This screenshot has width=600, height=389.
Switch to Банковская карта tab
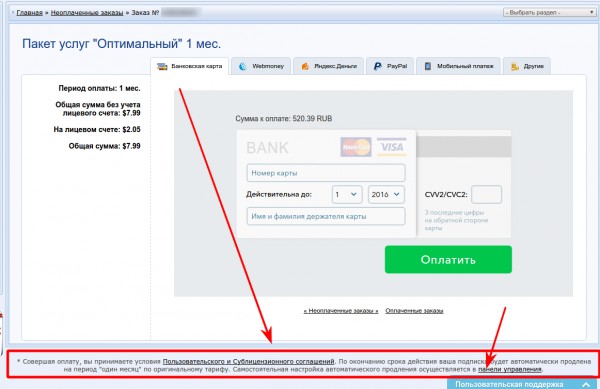click(x=189, y=66)
